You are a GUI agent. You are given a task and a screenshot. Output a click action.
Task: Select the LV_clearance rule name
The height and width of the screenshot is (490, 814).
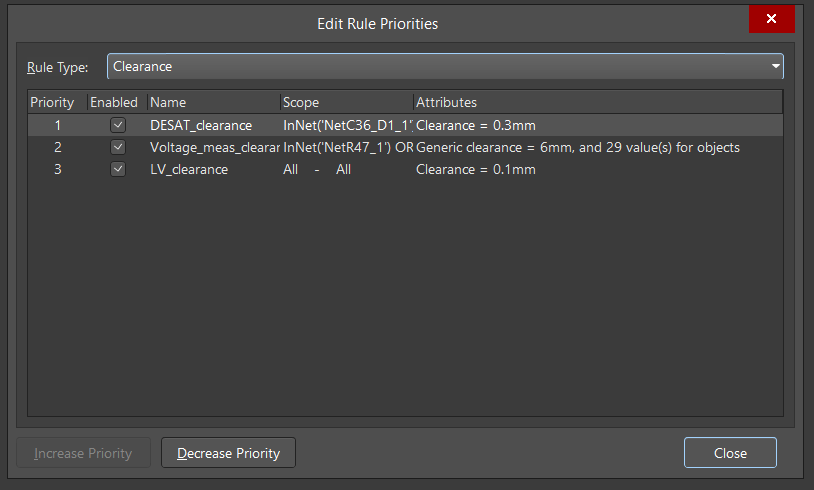[189, 169]
